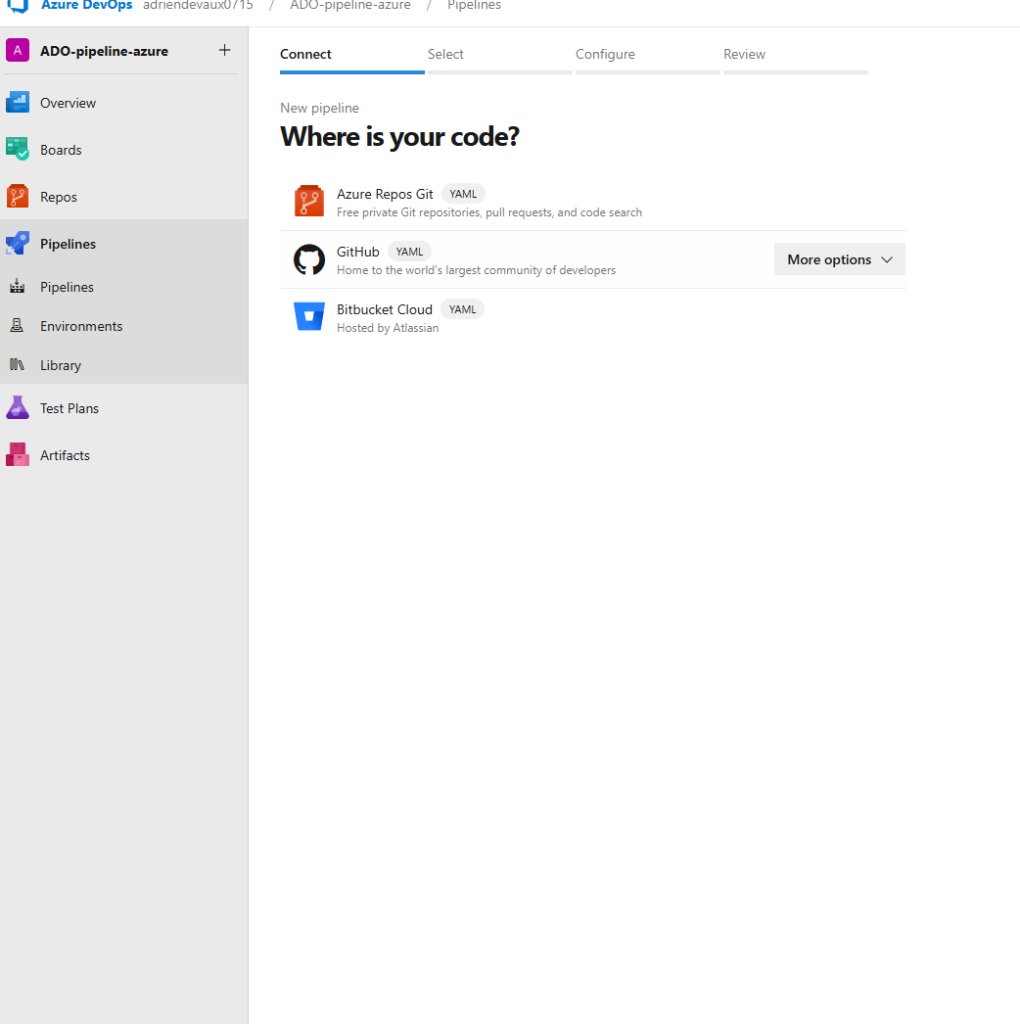Pick Bitbucket Cloud as code source

(x=384, y=310)
